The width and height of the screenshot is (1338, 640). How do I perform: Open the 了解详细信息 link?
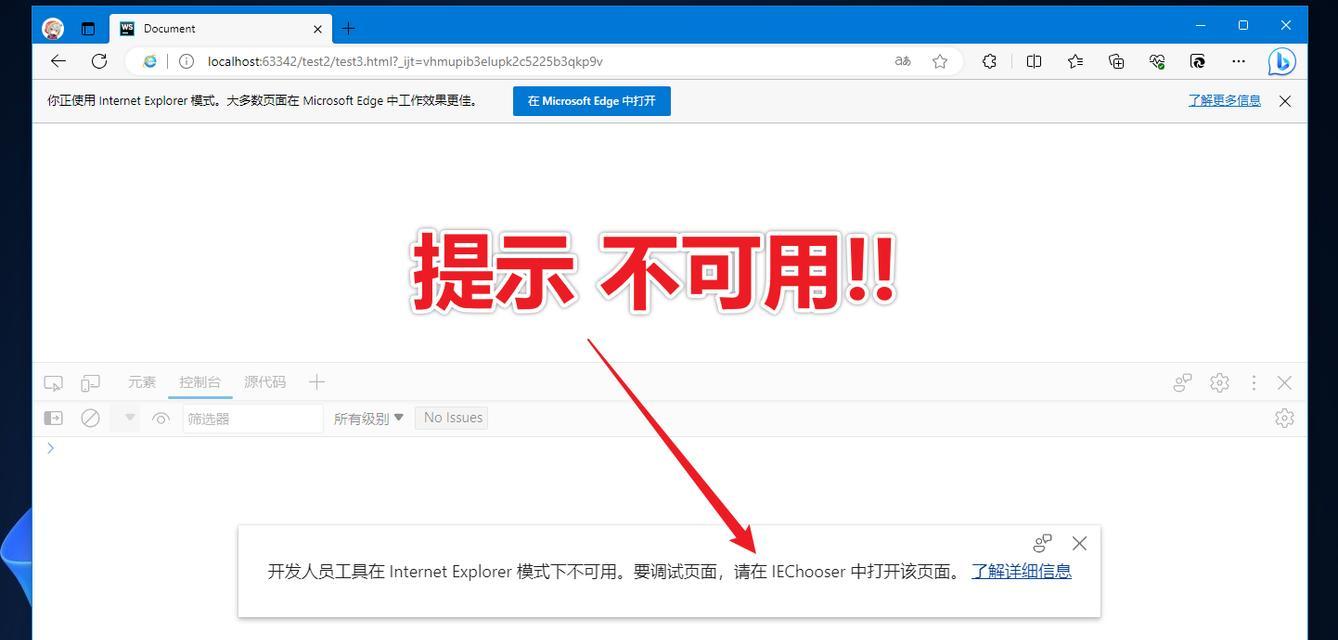pos(1021,571)
